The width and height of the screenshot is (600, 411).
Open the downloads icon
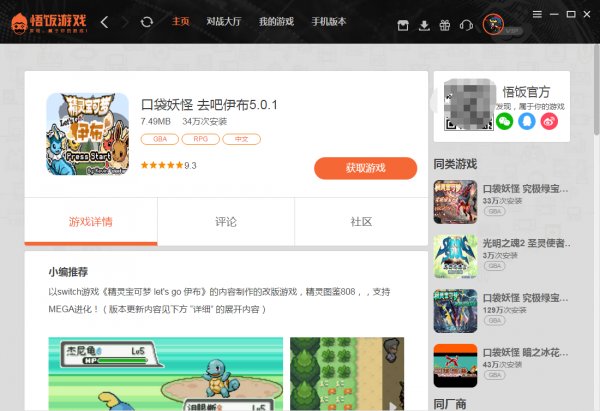[424, 26]
